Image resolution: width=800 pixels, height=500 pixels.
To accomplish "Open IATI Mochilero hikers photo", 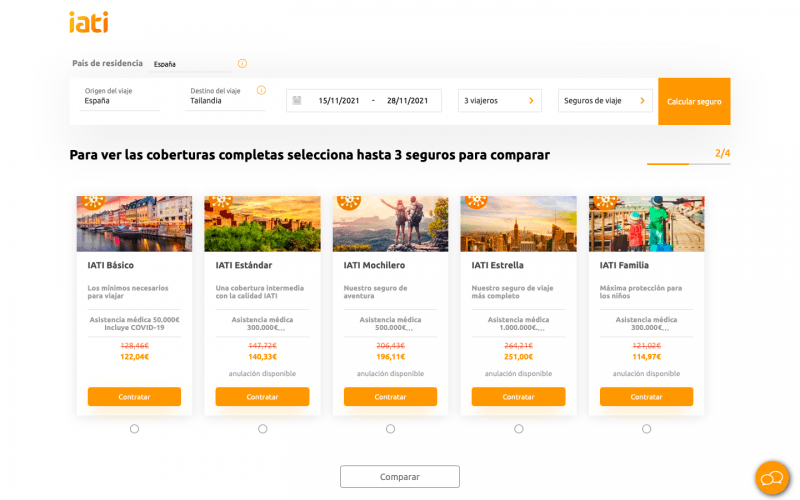I will click(x=390, y=223).
